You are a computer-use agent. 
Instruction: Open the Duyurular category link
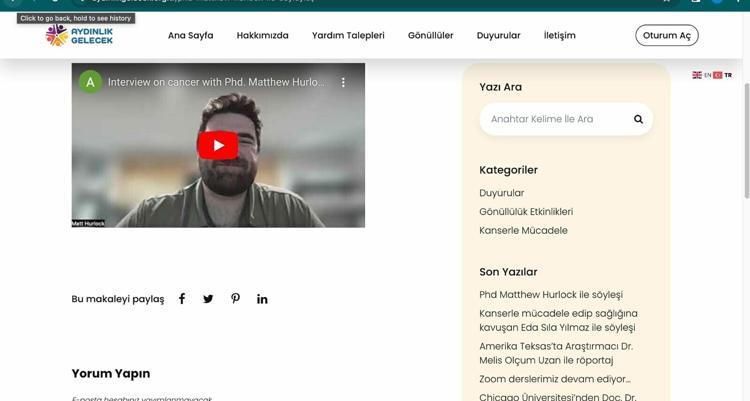pyautogui.click(x=501, y=193)
